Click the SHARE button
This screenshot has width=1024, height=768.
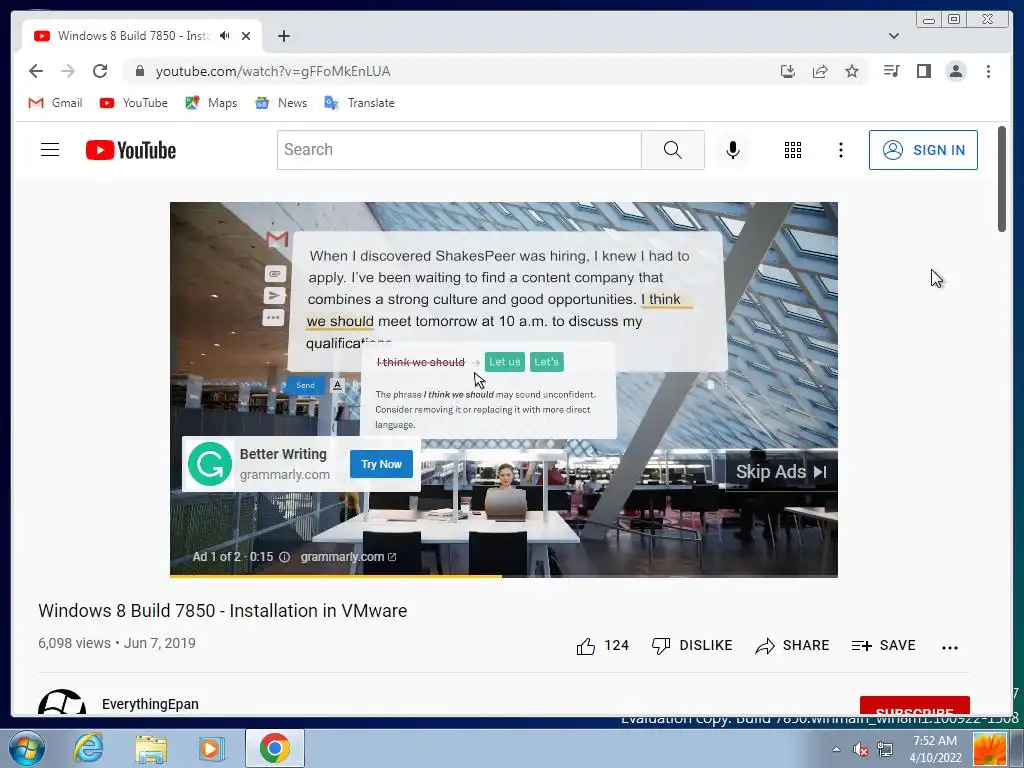(x=792, y=646)
